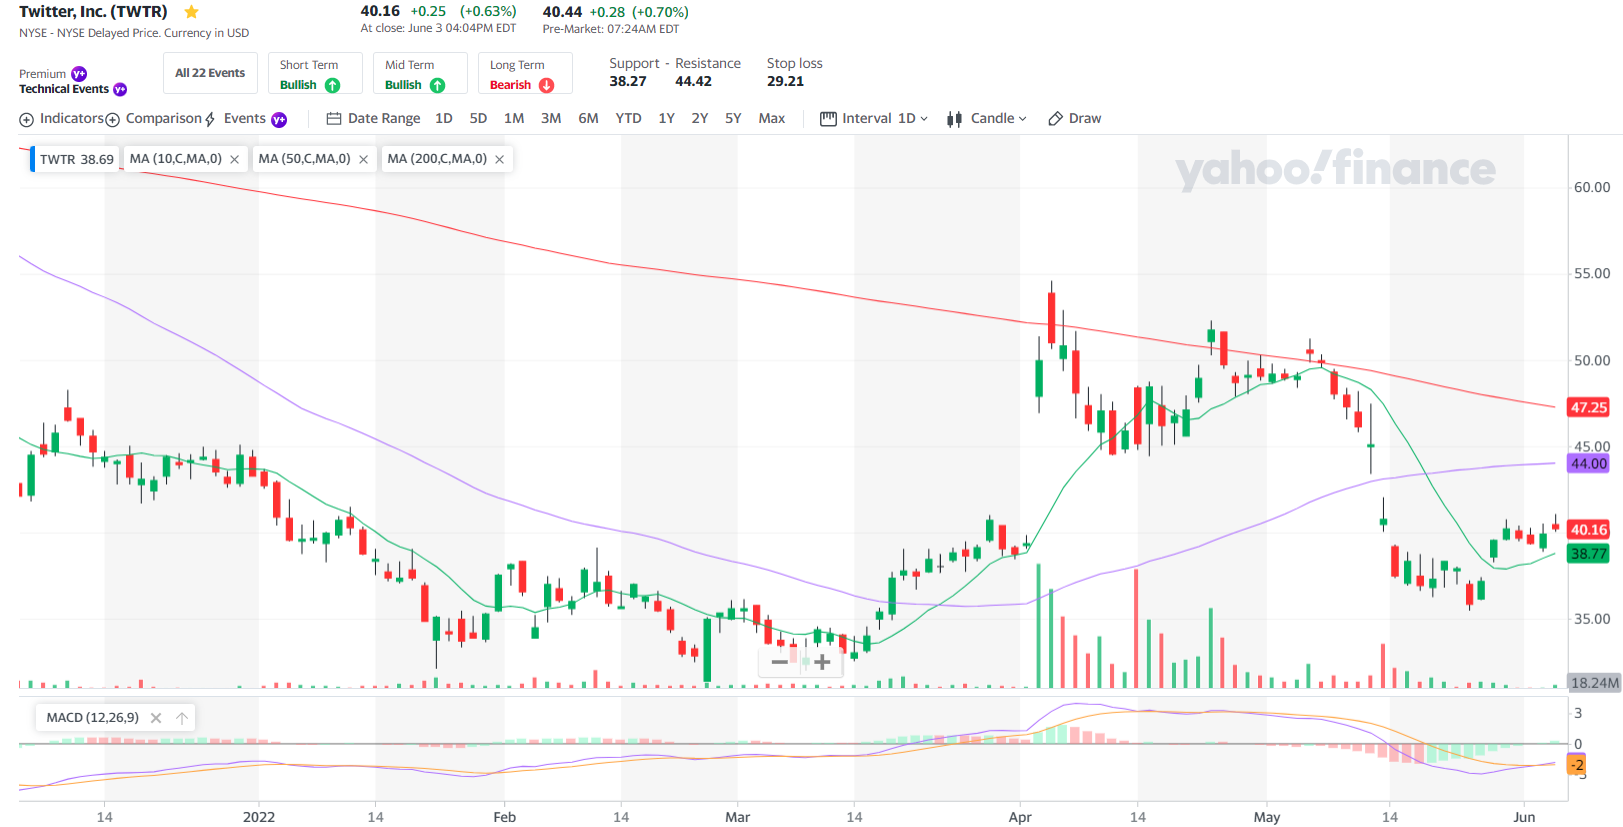This screenshot has height=827, width=1623.
Task: Open the All 22 Events button
Action: [x=210, y=73]
